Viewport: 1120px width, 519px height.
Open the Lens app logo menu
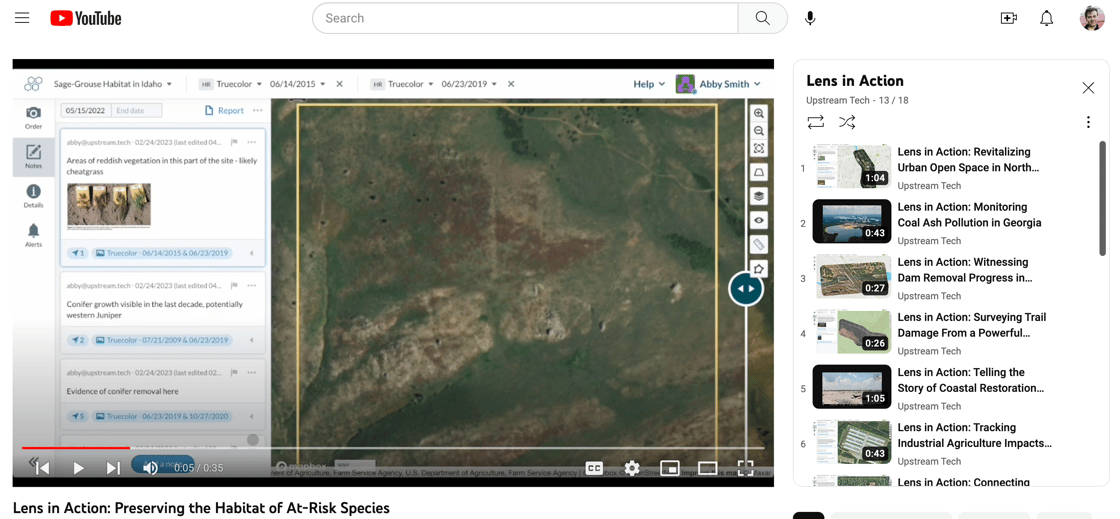(33, 84)
